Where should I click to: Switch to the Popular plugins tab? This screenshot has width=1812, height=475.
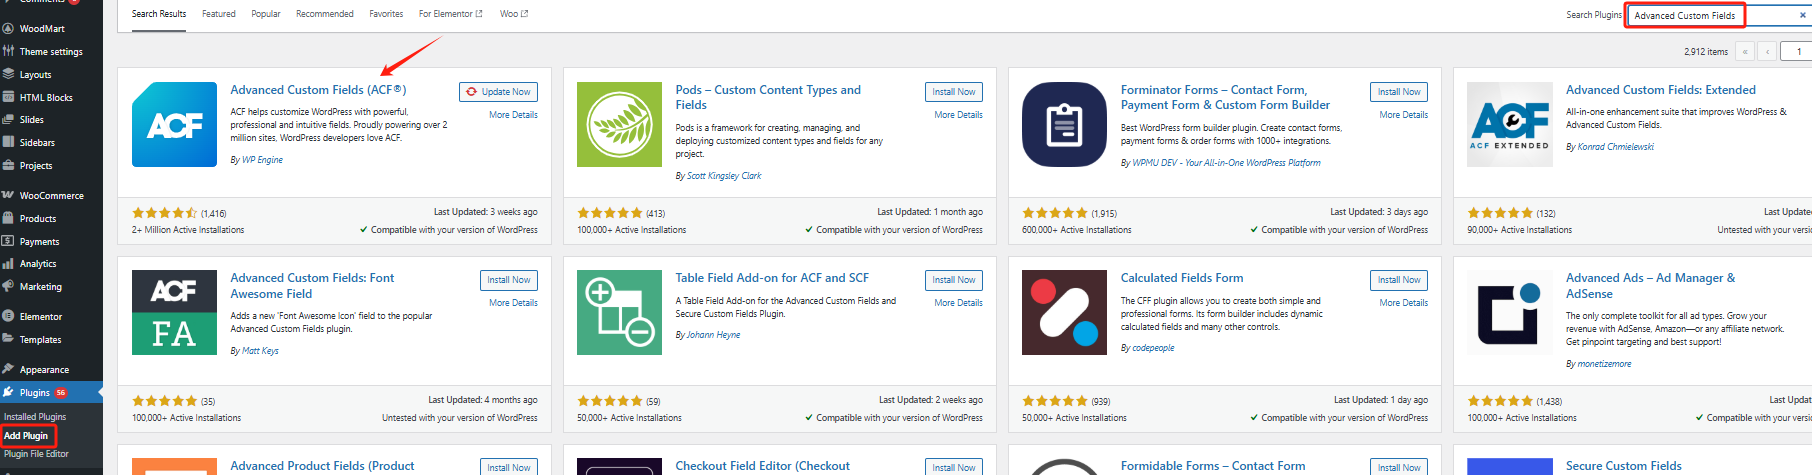pyautogui.click(x=266, y=14)
